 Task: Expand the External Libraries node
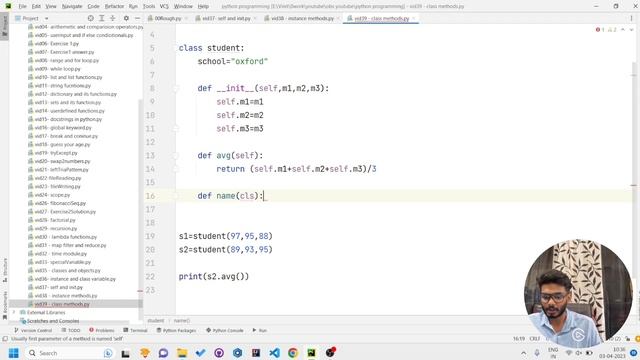14,312
